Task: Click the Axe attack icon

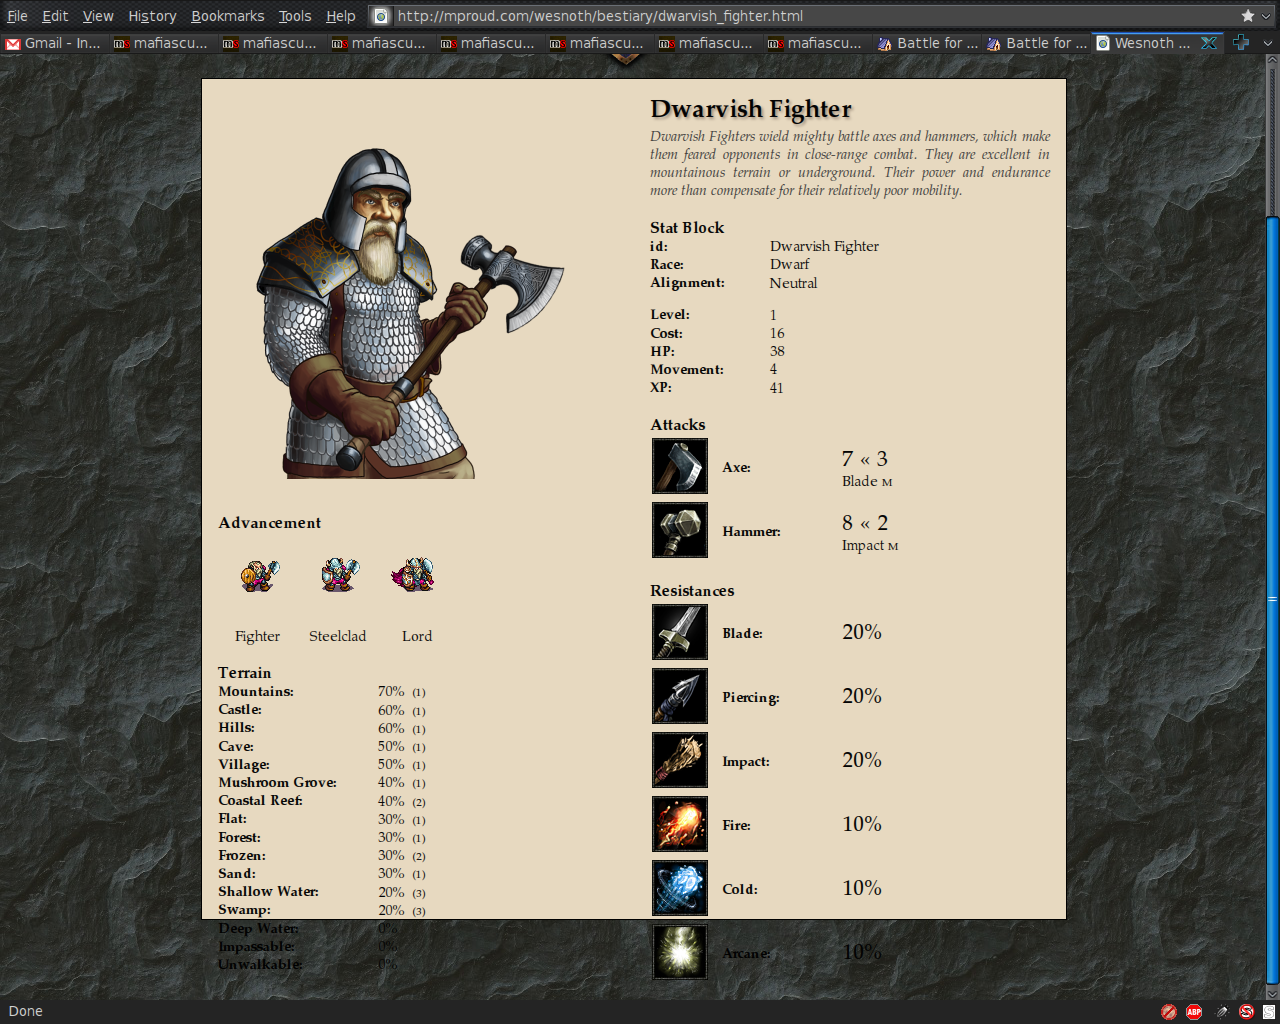Action: coord(680,466)
